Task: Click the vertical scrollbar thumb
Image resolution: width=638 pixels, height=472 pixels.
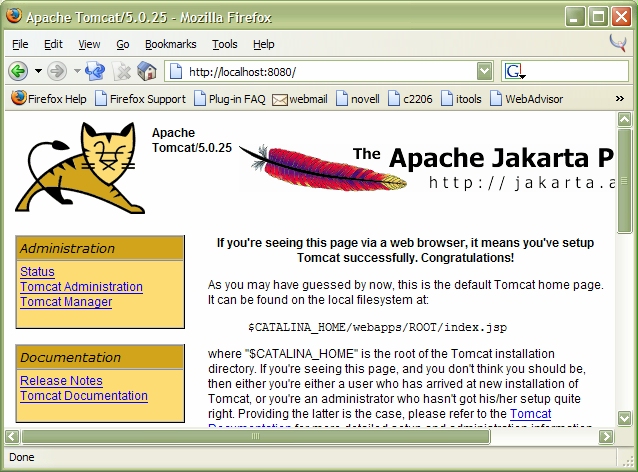Action: 624,181
